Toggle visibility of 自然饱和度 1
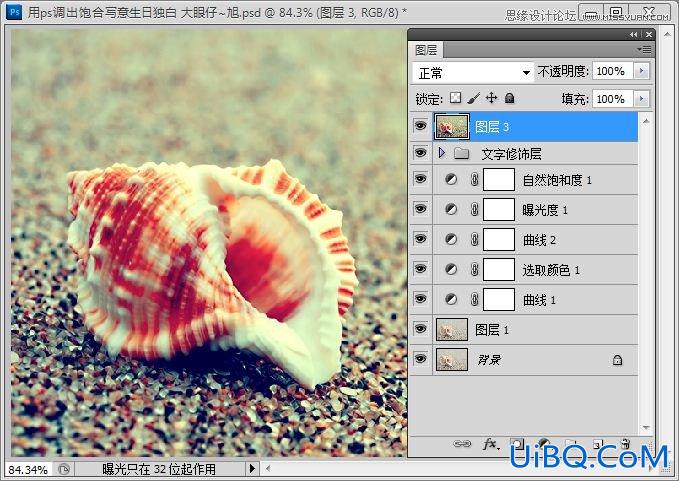Image resolution: width=679 pixels, height=481 pixels. pyautogui.click(x=420, y=178)
